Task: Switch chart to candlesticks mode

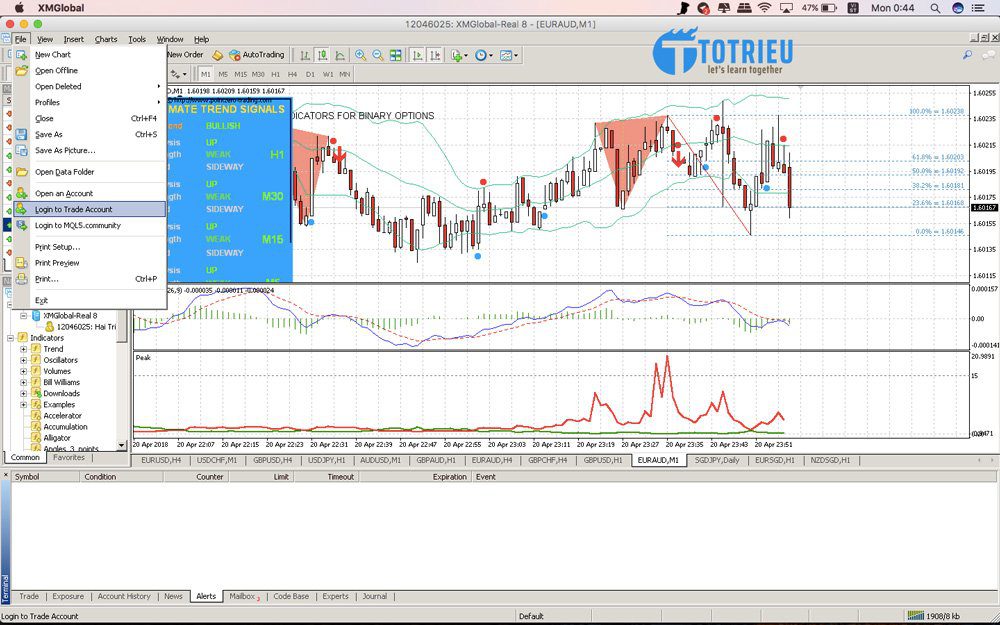Action: tap(323, 55)
